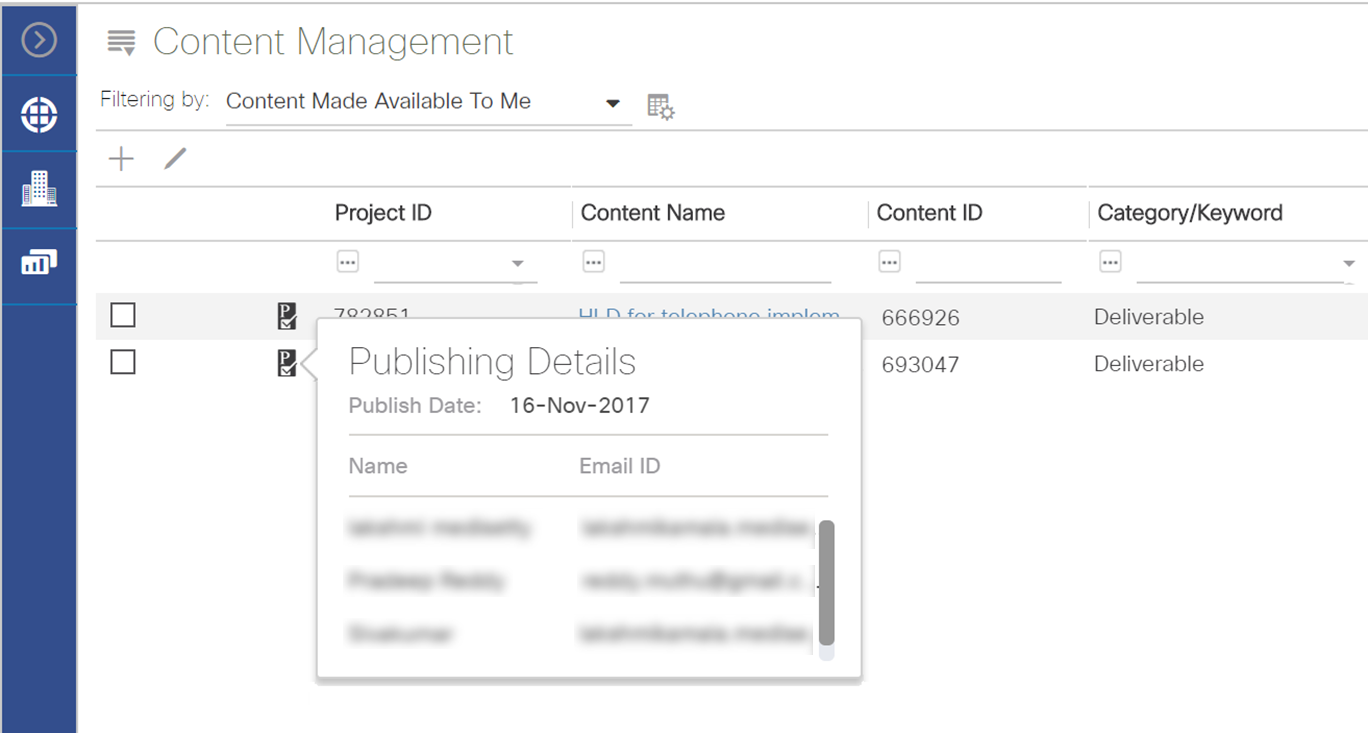Screen dimensions: 1368x733
Task: Open filter options button for Category/Keyword
Action: [x=1110, y=262]
